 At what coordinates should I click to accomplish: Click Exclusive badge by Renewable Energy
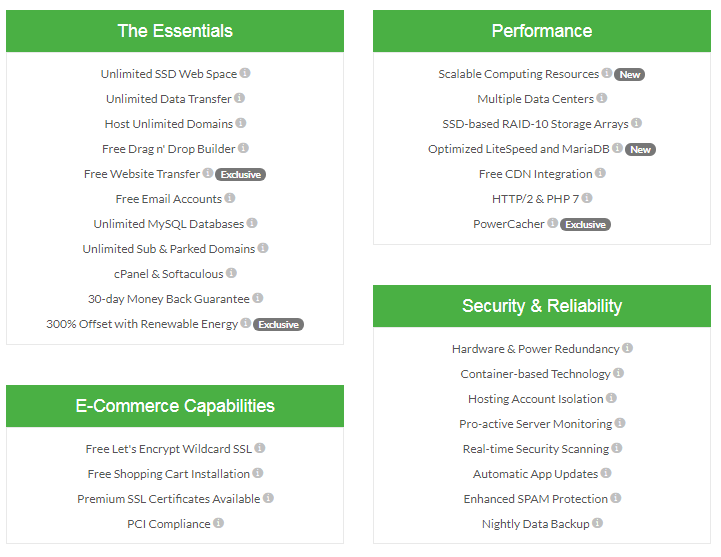pyautogui.click(x=278, y=324)
